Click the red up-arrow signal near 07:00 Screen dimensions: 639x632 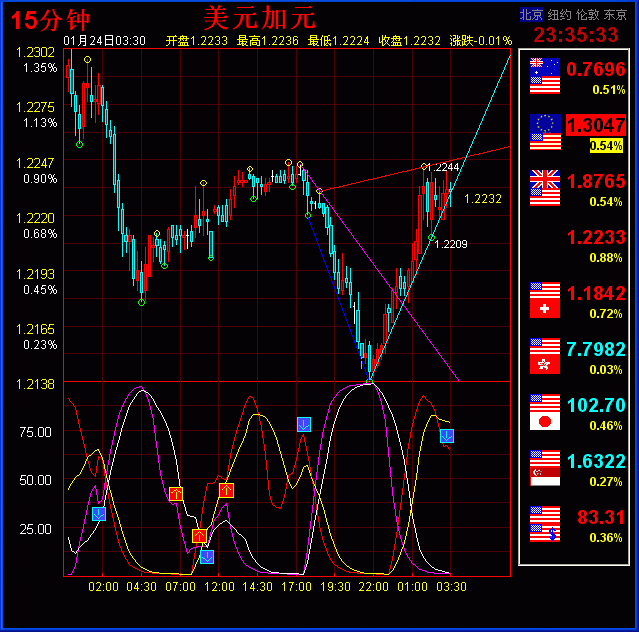(176, 494)
